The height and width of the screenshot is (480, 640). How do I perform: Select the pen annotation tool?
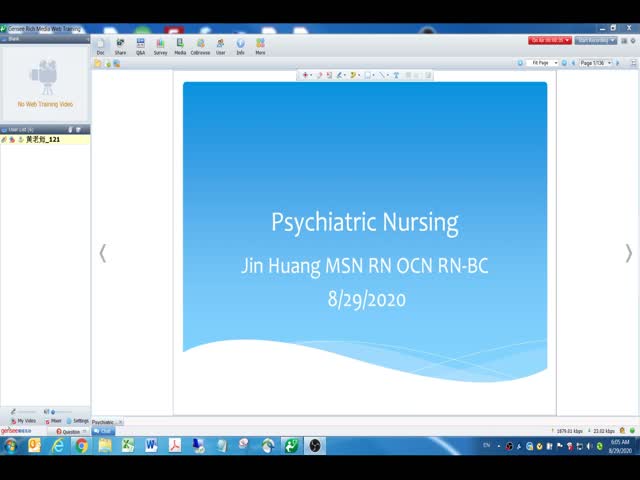[x=339, y=75]
